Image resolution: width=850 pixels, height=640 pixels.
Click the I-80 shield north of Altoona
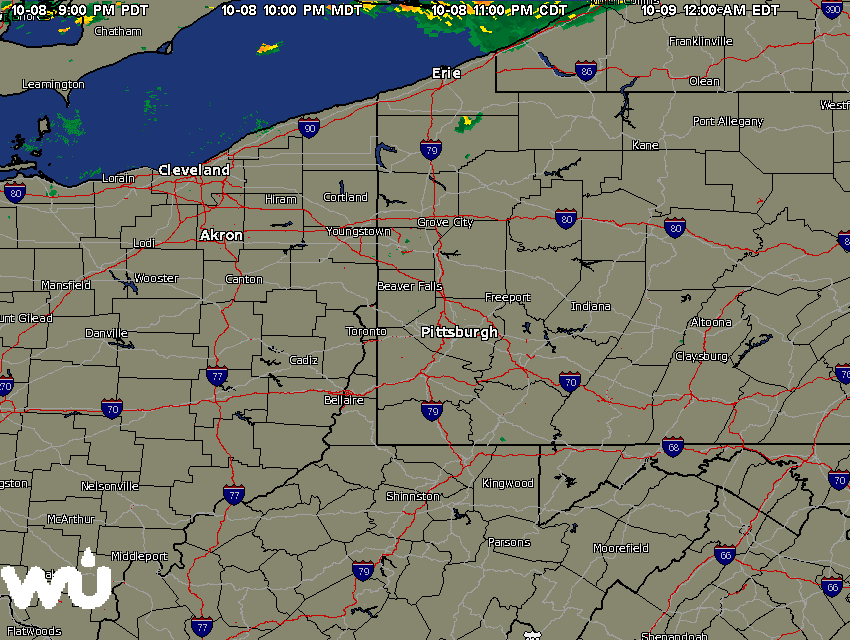[675, 228]
